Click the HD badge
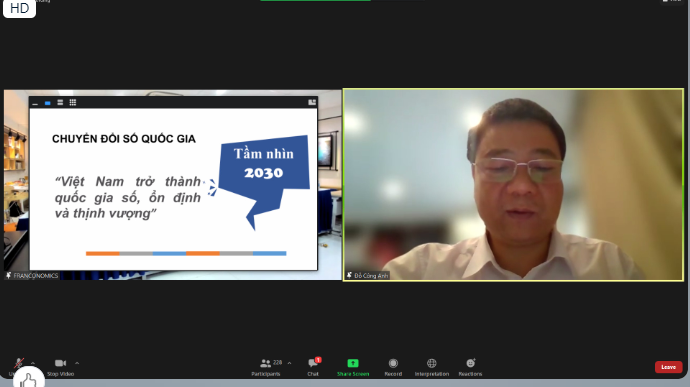This screenshot has height=387, width=690. pyautogui.click(x=19, y=8)
